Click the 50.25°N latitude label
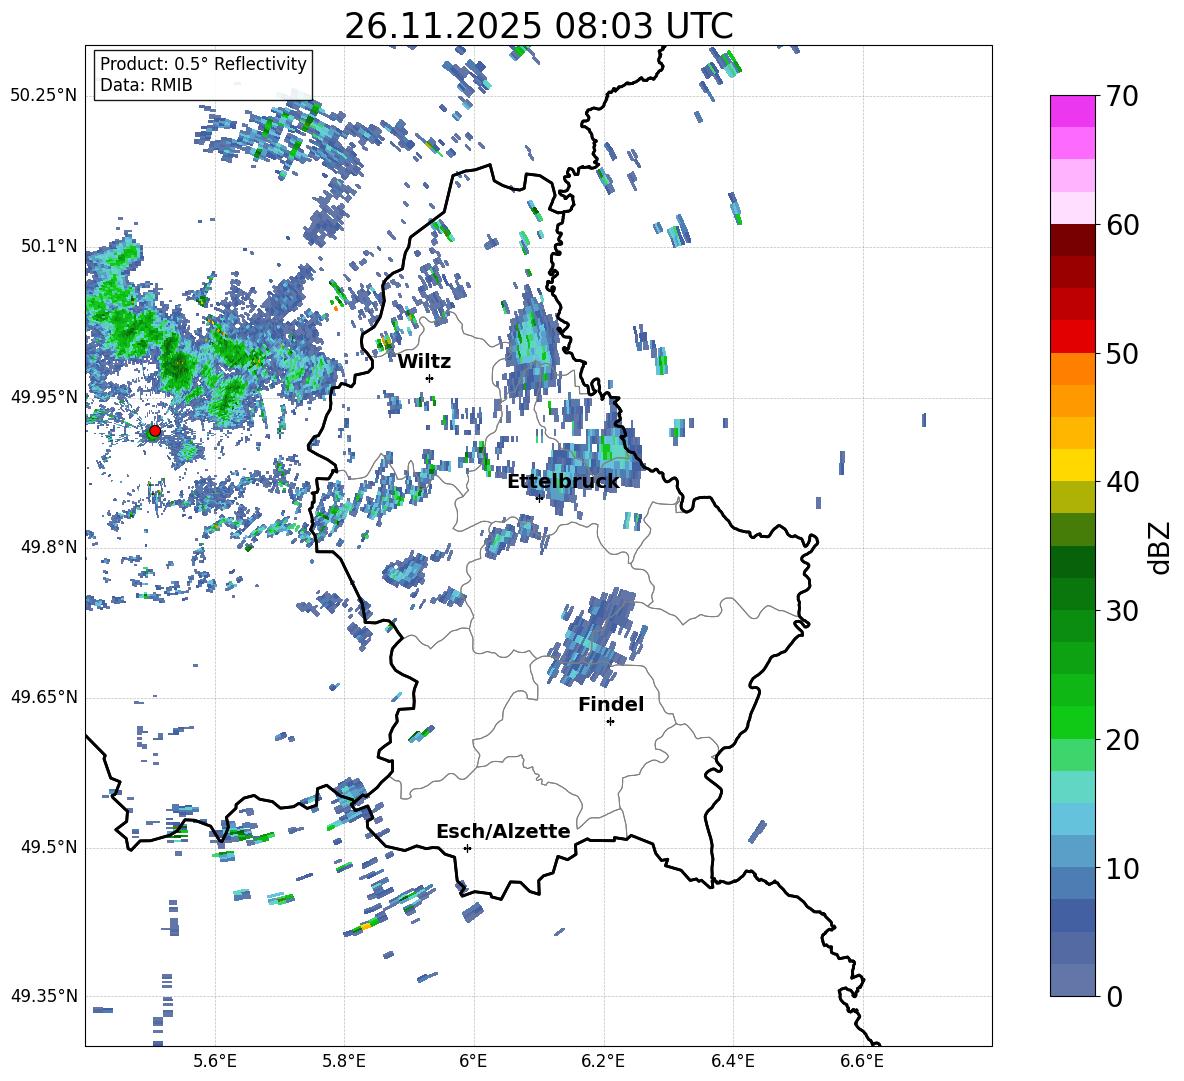This screenshot has height=1081, width=1184. (x=44, y=96)
